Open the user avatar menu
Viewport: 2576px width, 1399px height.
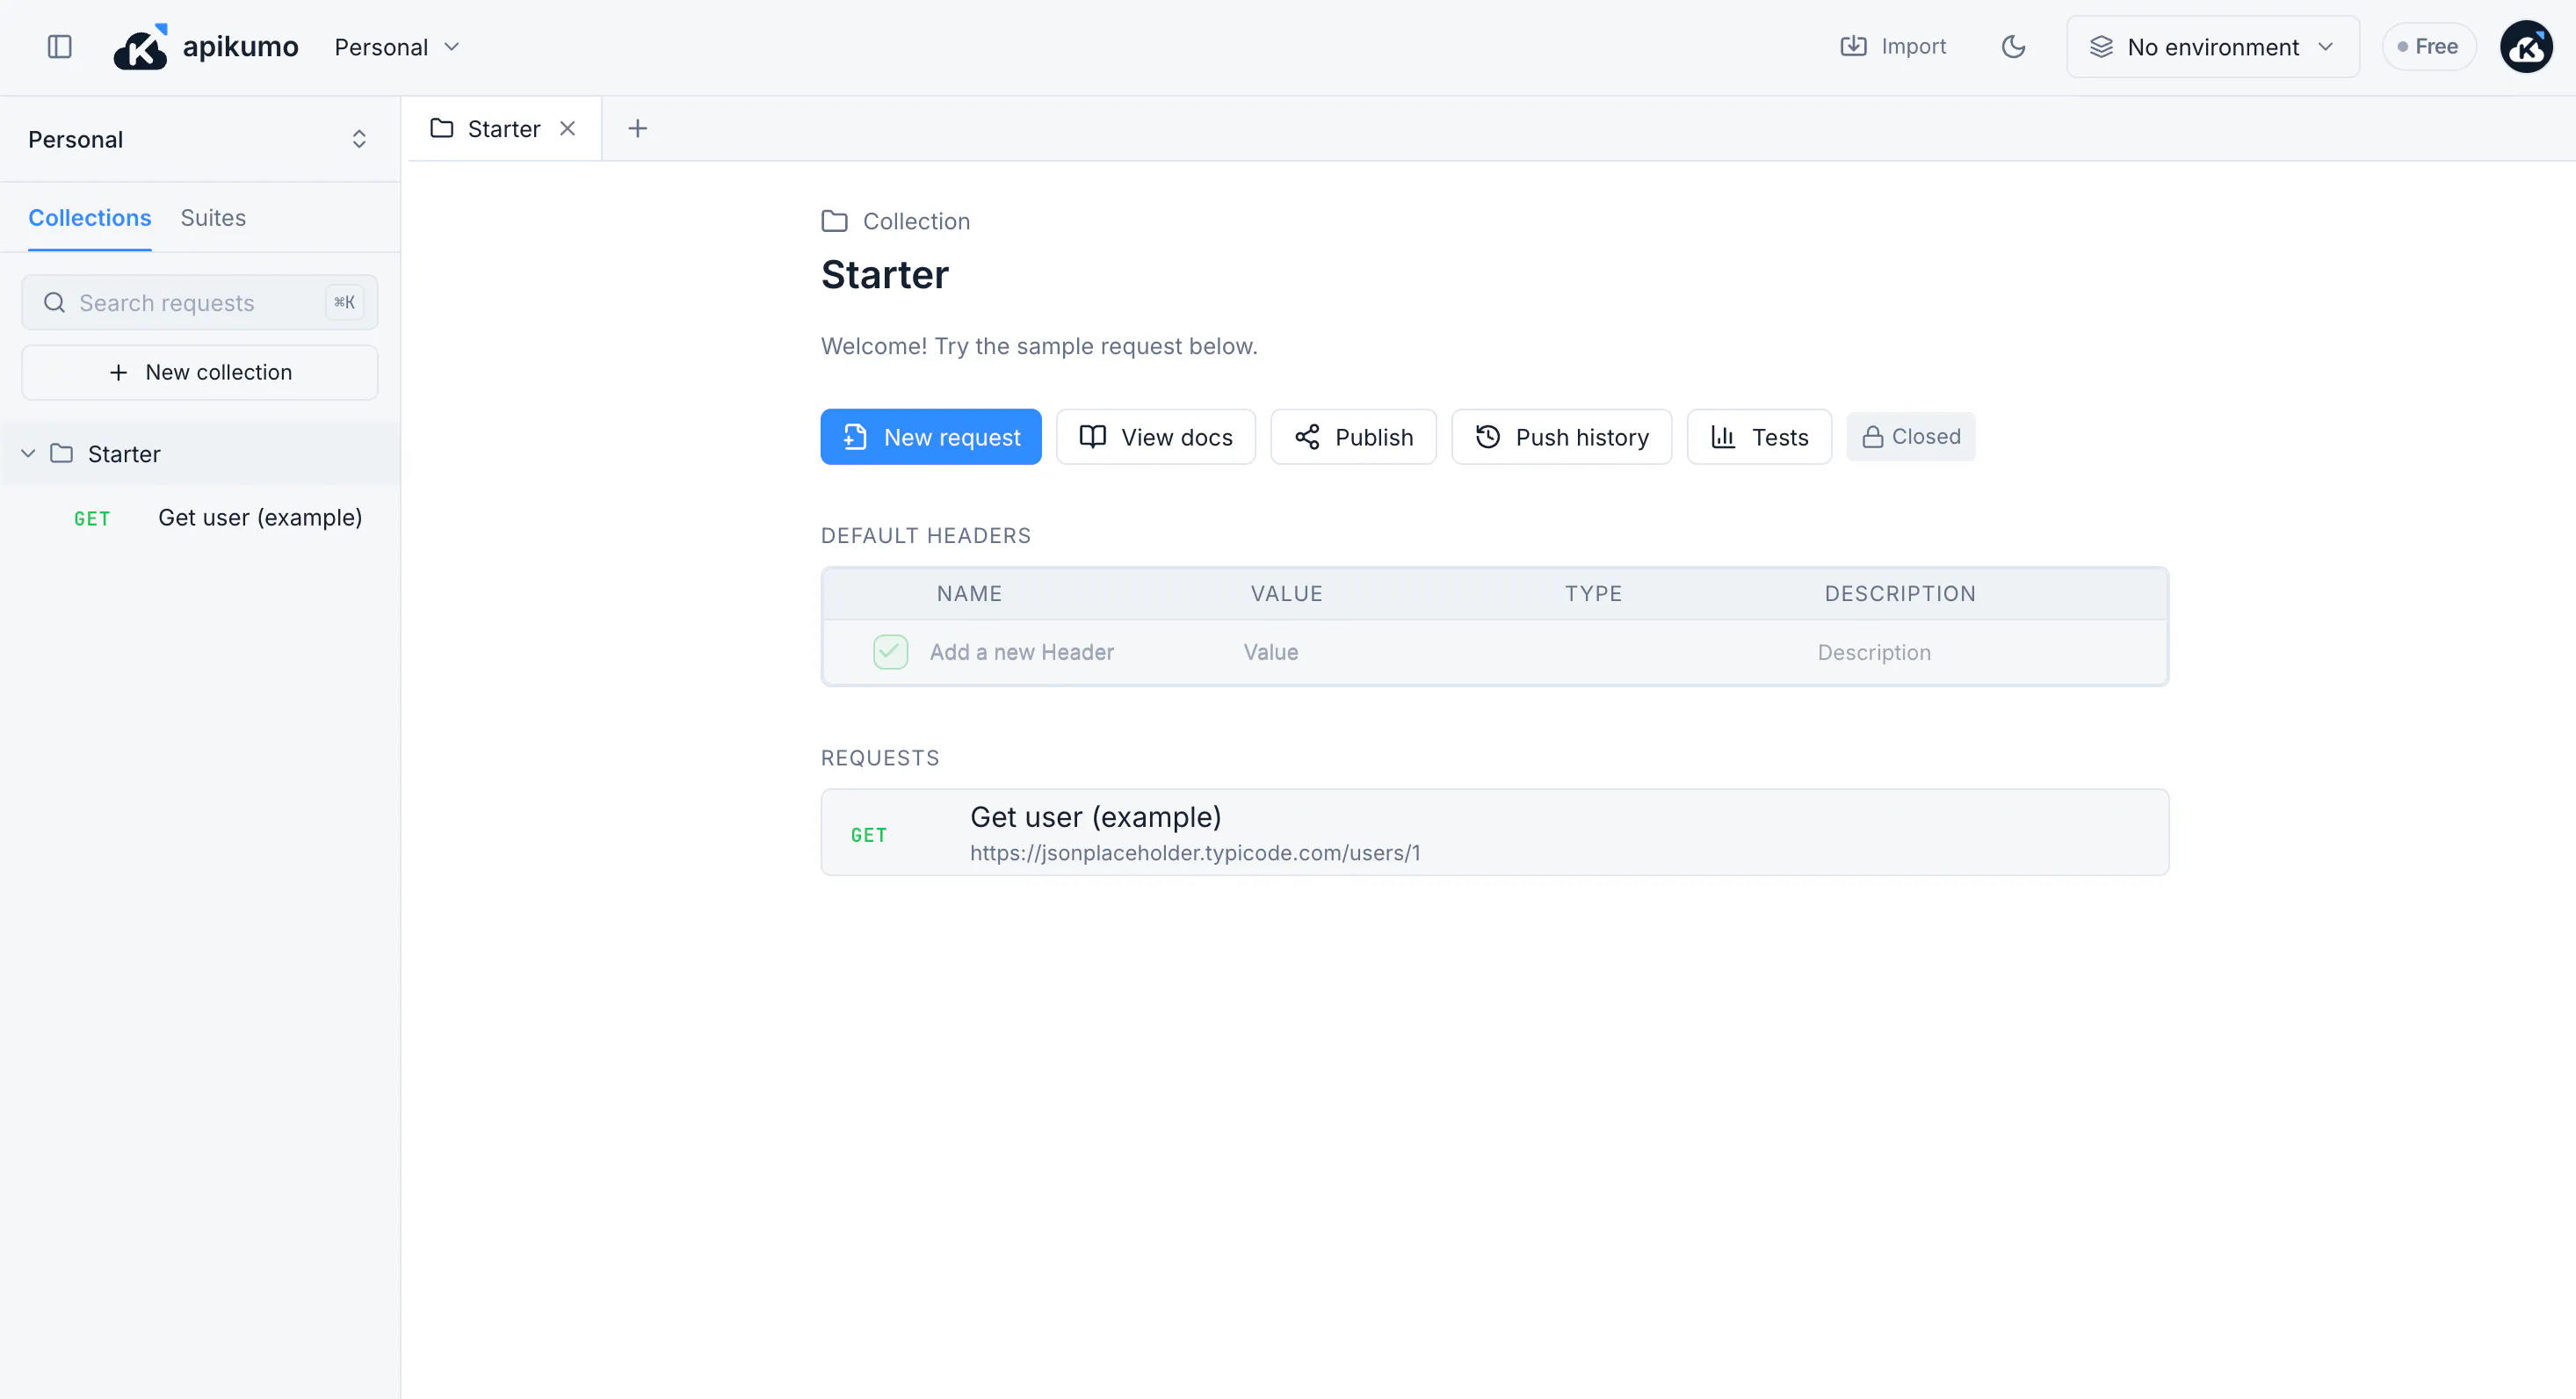pos(2526,46)
